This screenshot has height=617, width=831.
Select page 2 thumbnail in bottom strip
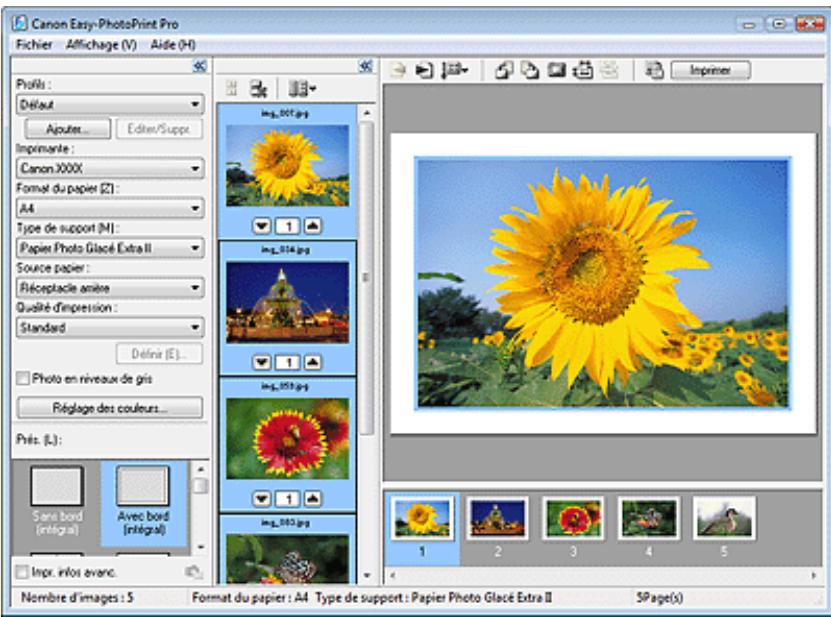pyautogui.click(x=497, y=518)
